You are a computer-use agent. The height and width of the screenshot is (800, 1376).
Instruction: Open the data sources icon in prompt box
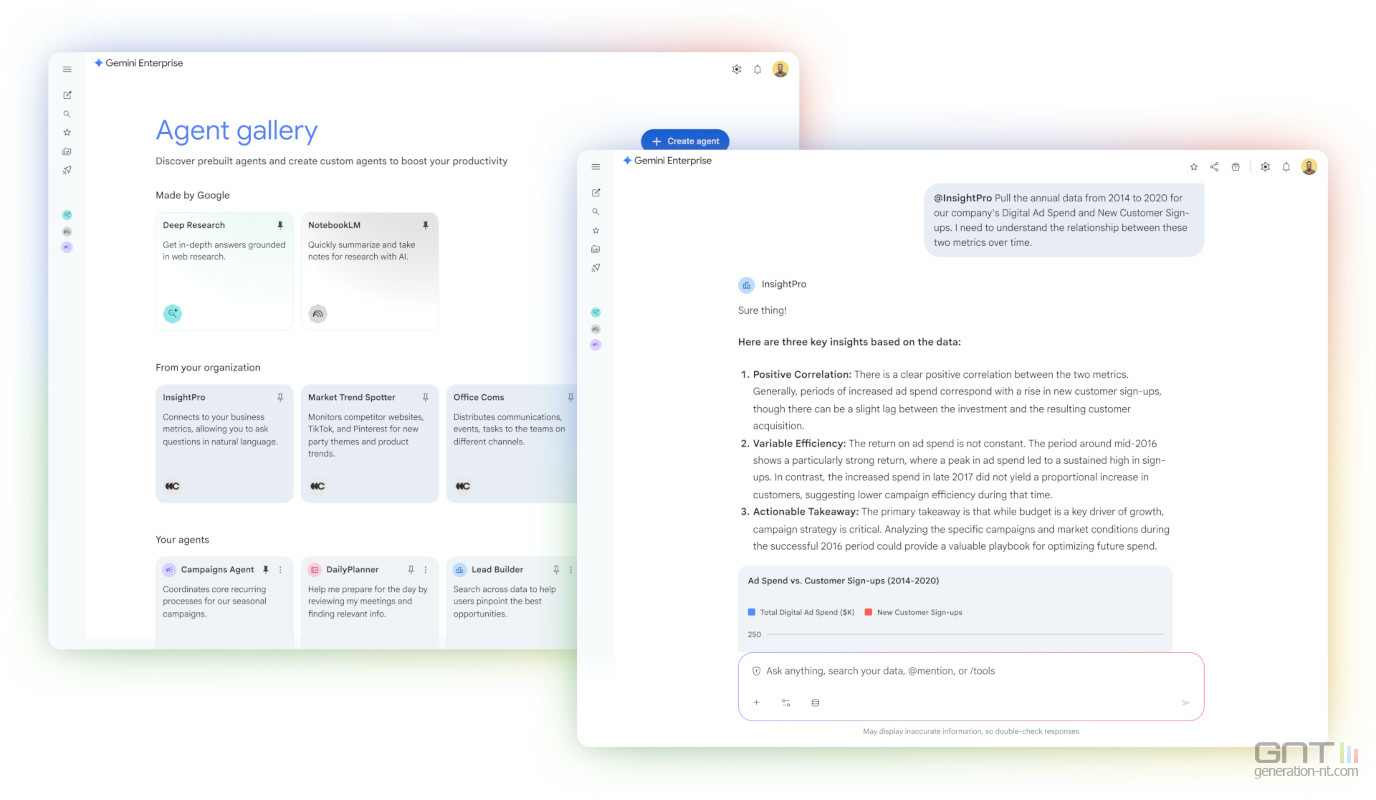click(x=815, y=703)
